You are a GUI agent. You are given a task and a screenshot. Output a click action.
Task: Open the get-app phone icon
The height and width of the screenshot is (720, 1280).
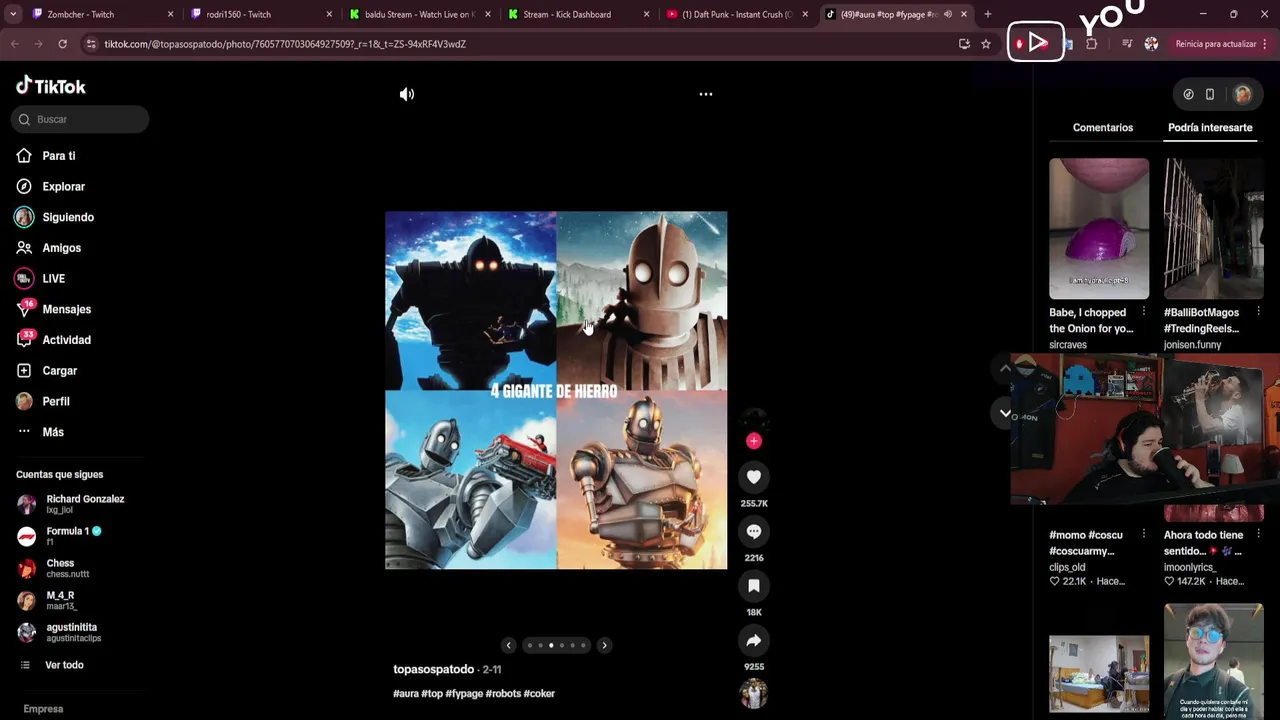tap(1210, 94)
